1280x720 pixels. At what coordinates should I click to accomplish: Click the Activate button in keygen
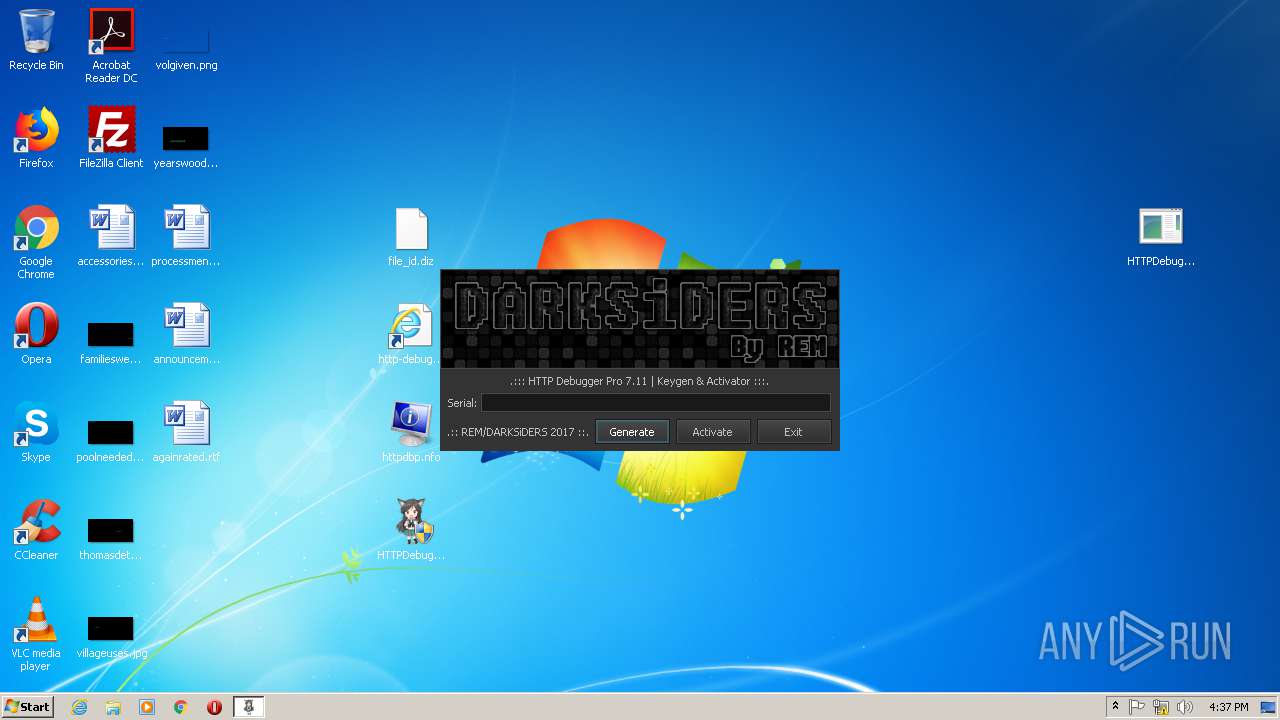tap(712, 432)
